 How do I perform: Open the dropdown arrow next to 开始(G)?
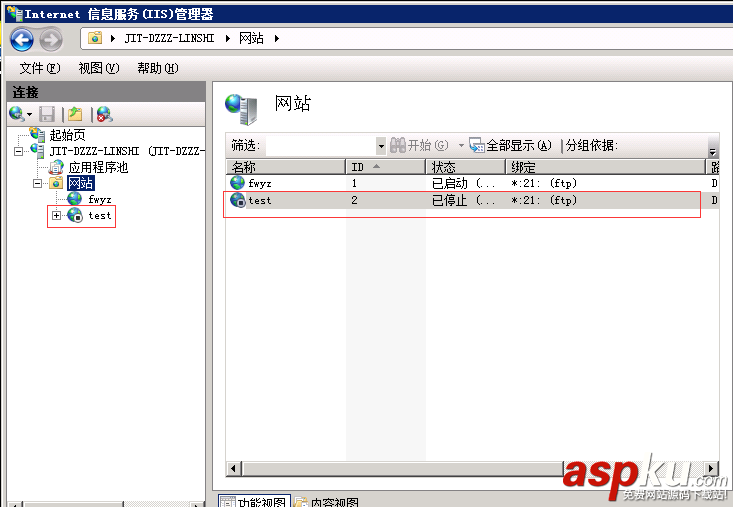coord(461,146)
